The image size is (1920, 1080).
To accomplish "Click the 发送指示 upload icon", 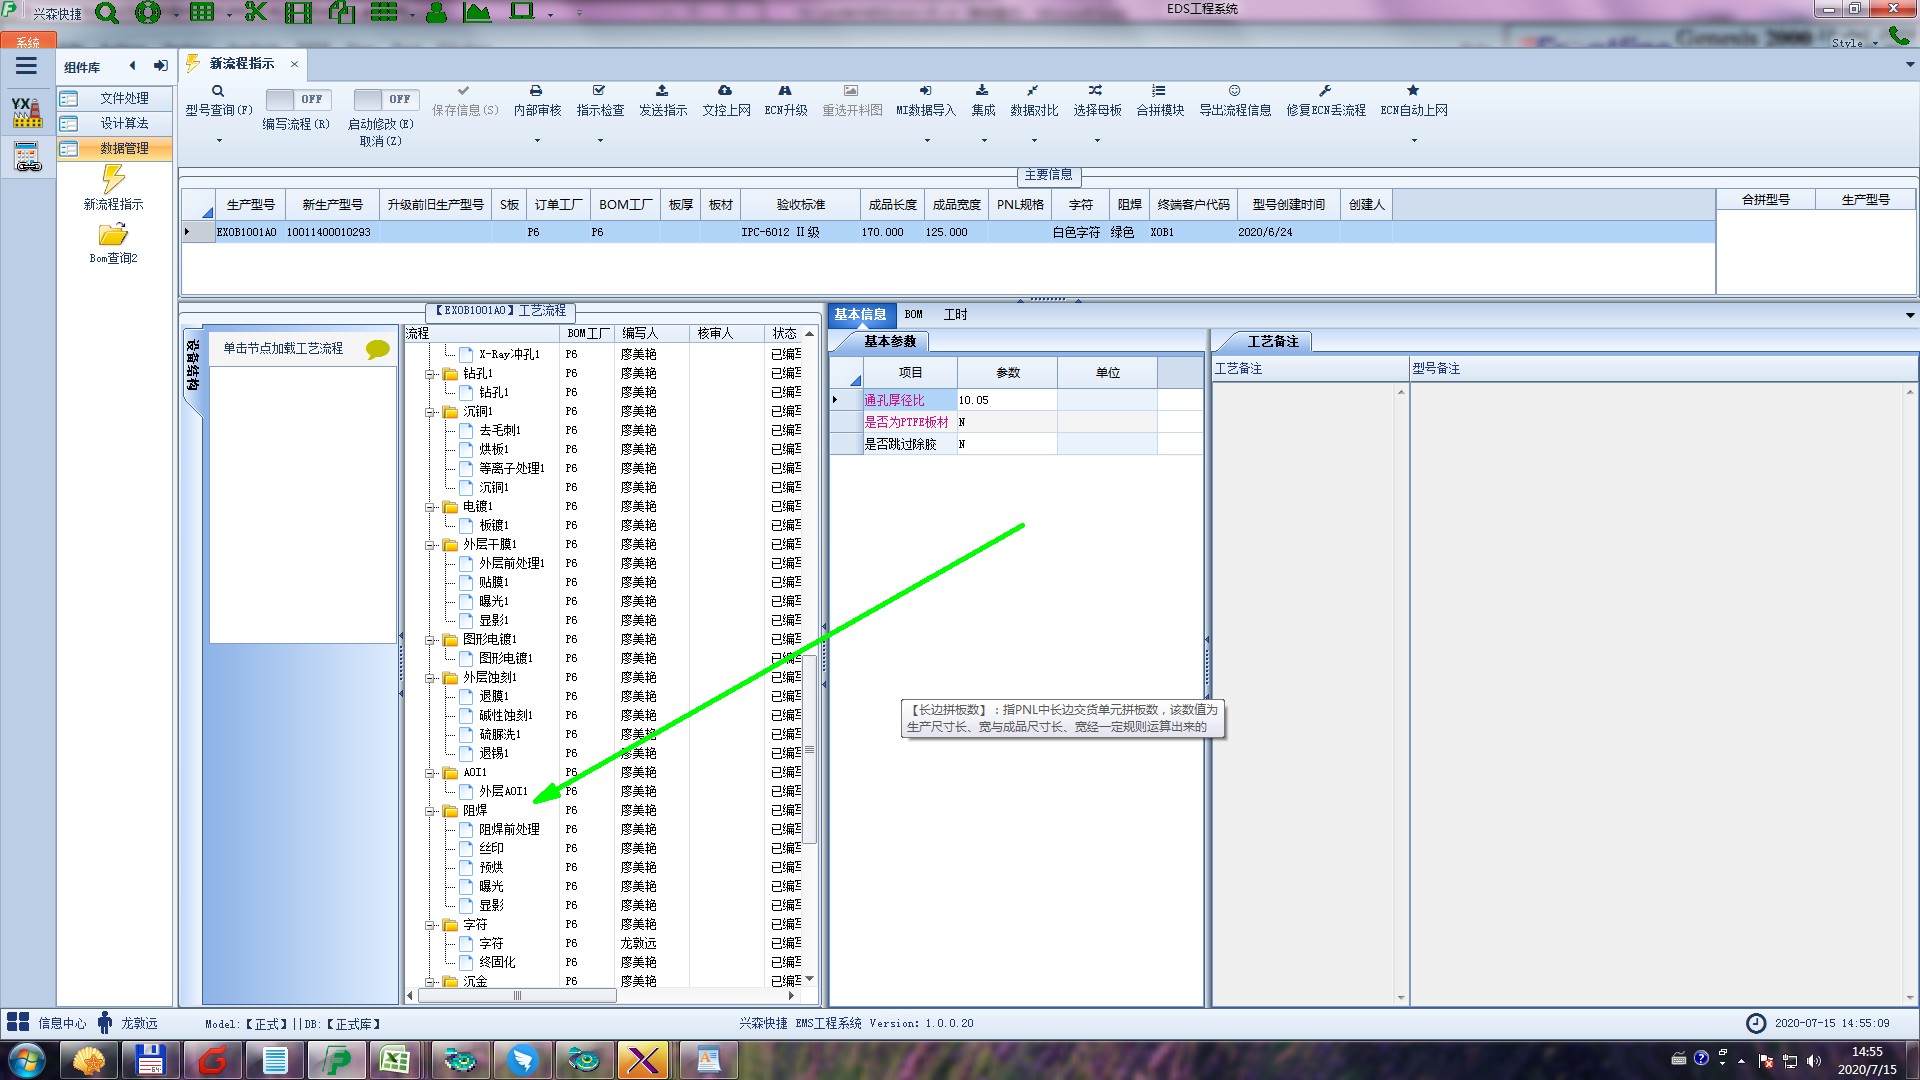I will [662, 91].
